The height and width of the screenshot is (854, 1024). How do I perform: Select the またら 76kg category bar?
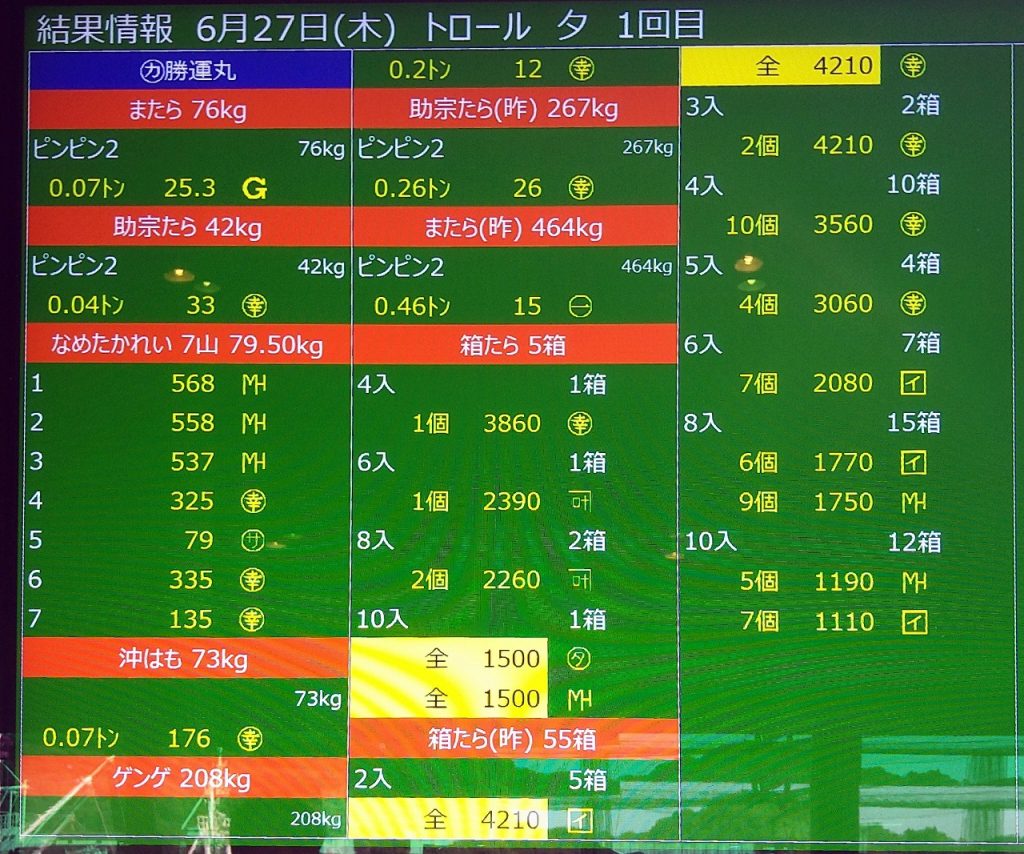(x=190, y=109)
